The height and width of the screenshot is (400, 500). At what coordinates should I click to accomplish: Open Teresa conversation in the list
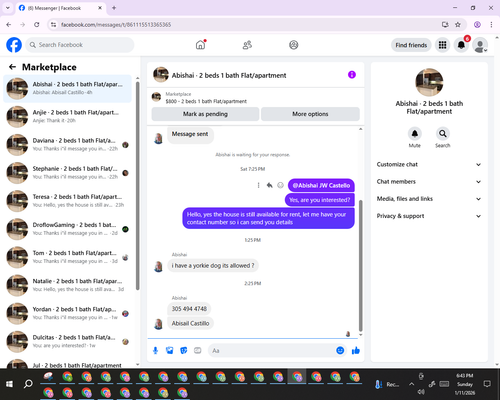[67, 201]
